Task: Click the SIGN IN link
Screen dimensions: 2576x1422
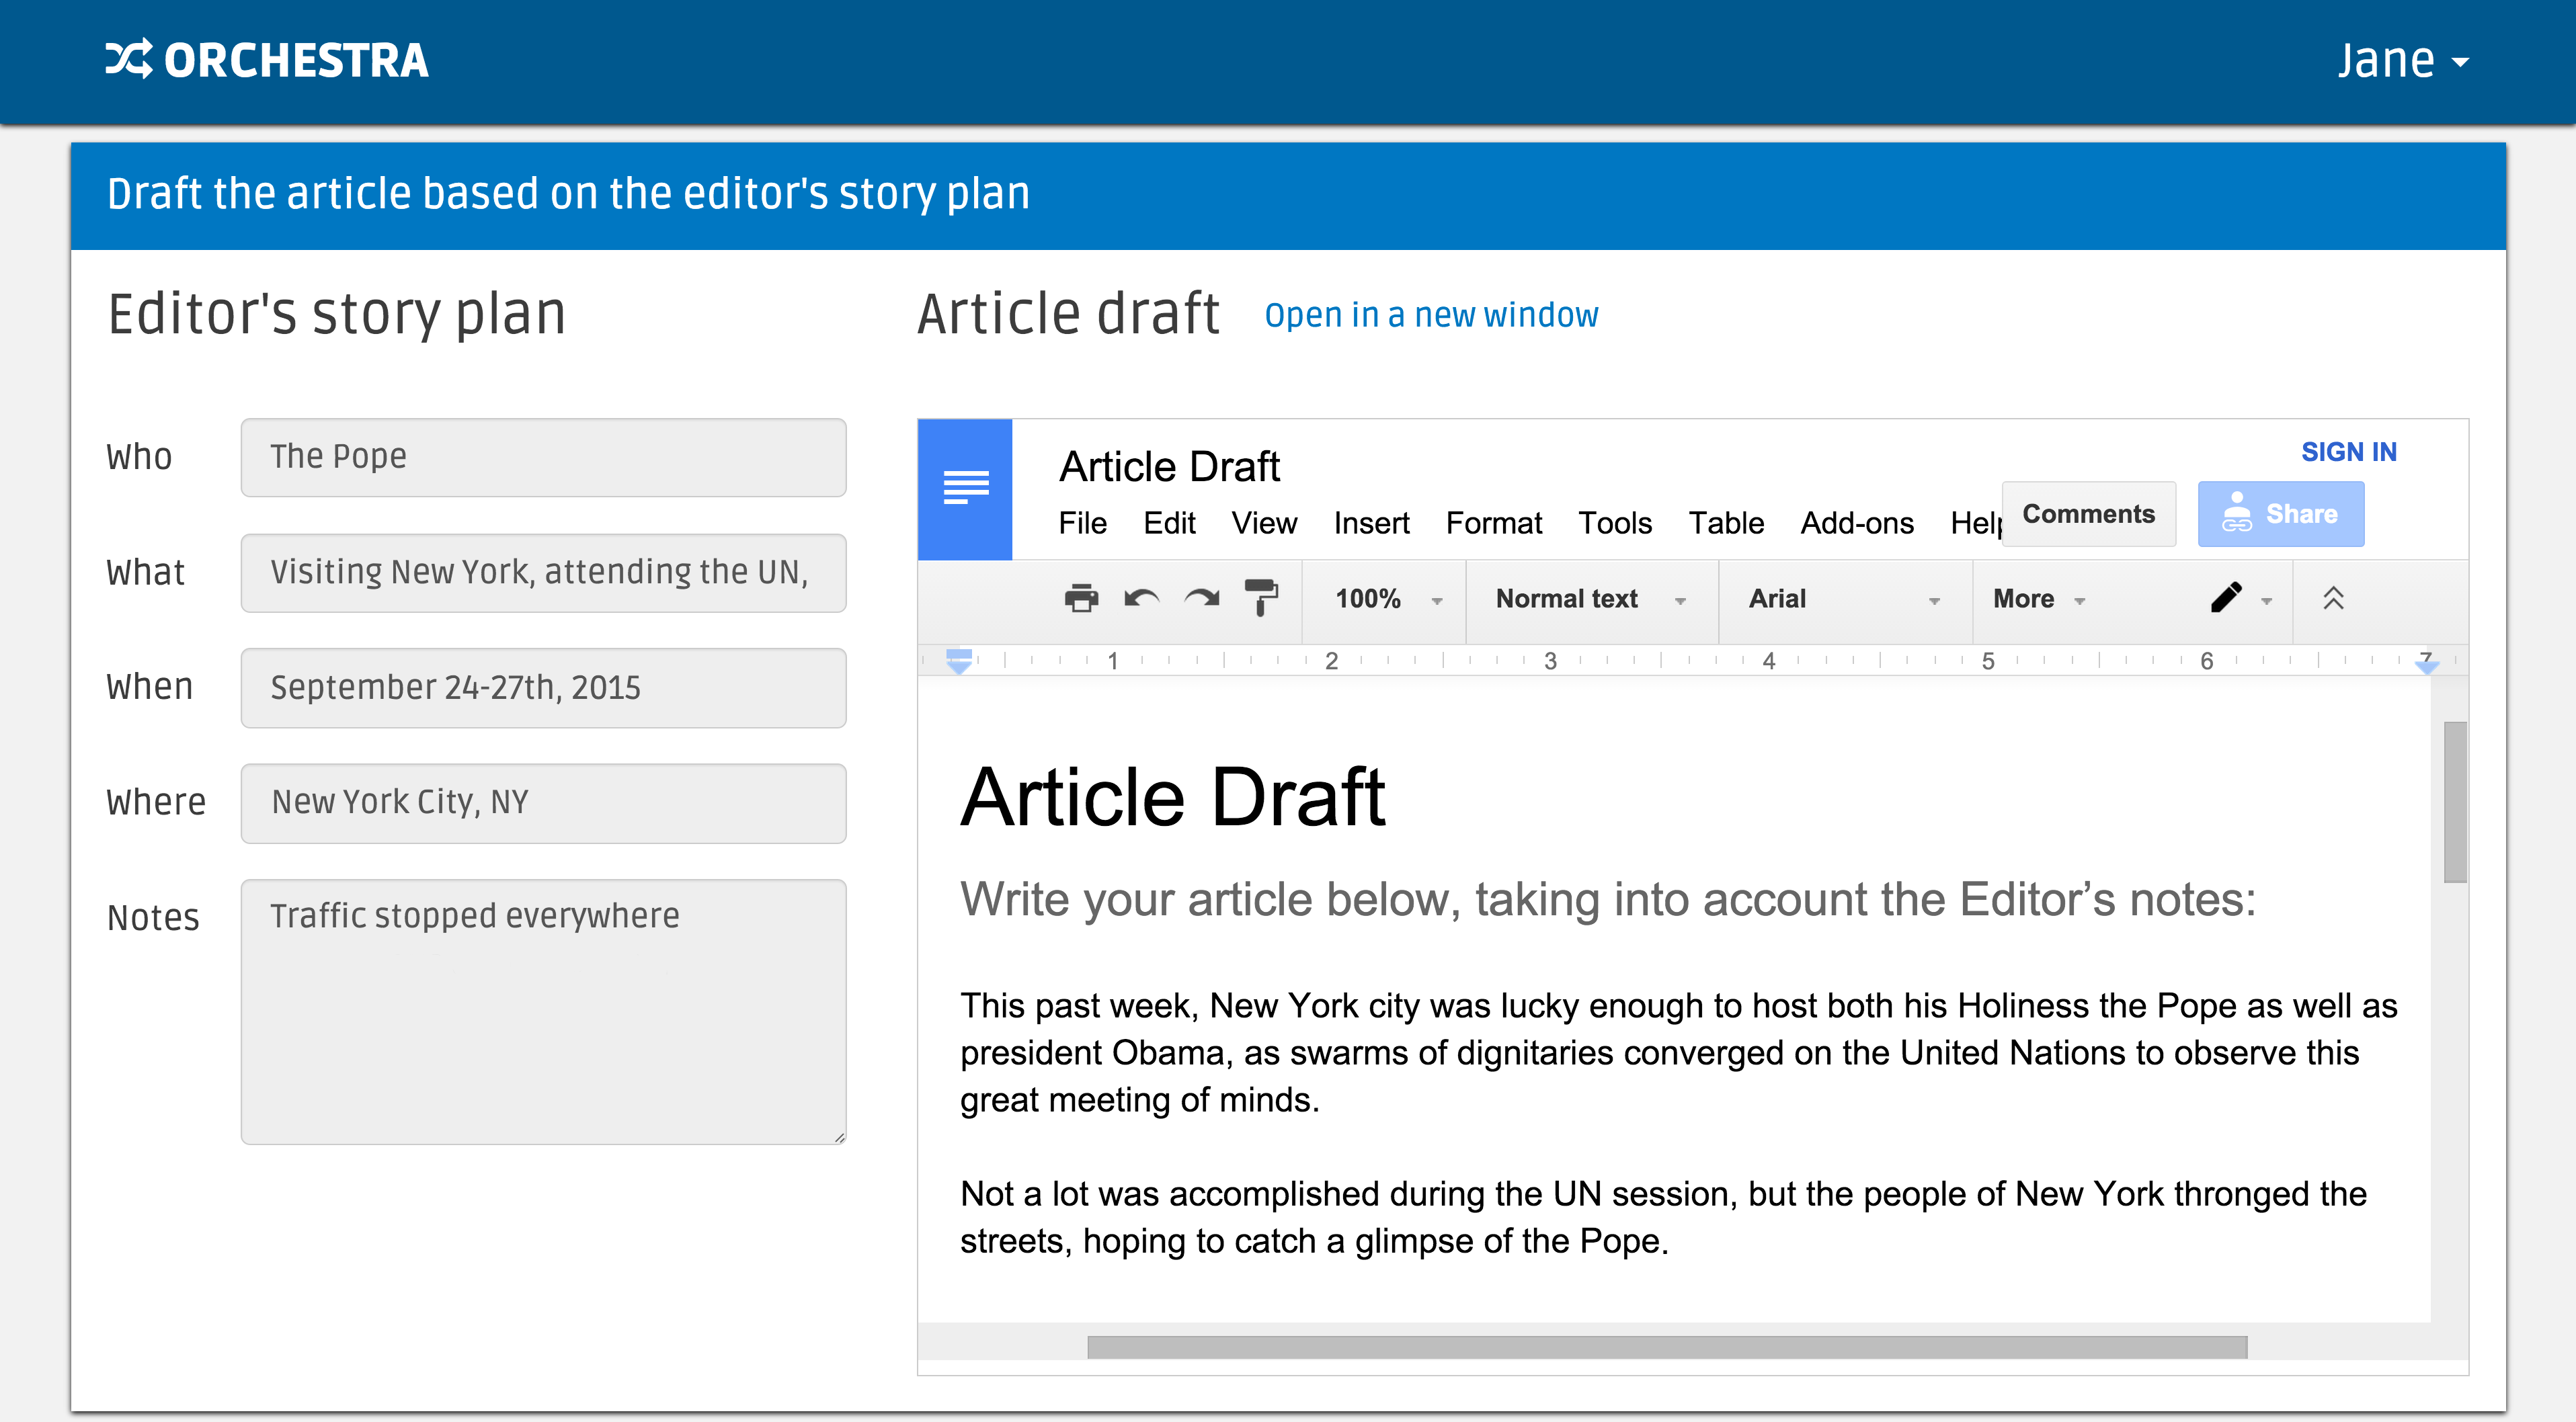Action: click(x=2348, y=452)
